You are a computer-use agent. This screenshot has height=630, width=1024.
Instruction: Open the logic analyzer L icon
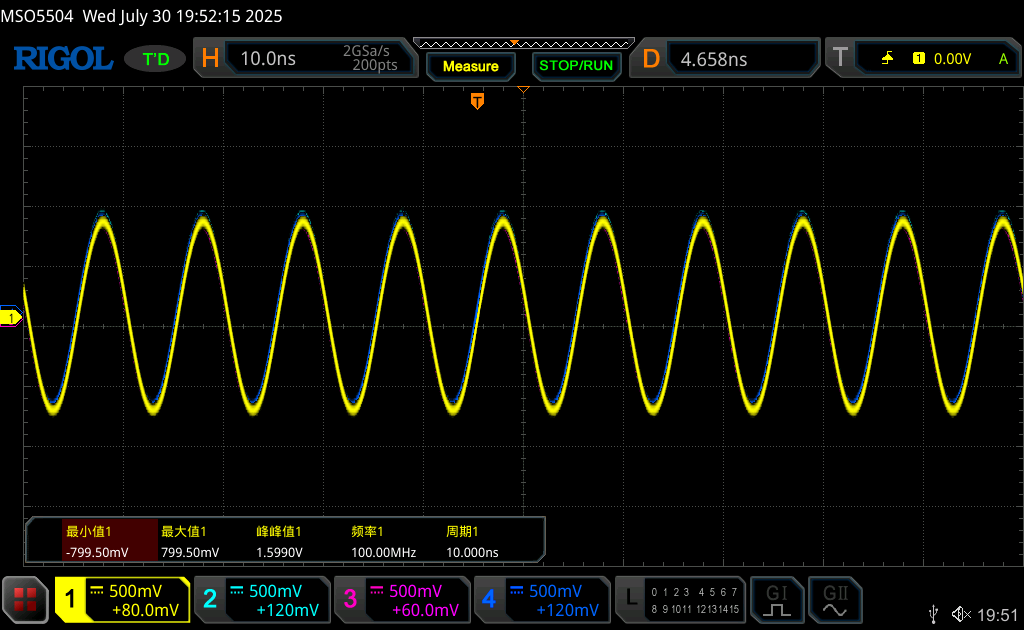(x=631, y=598)
